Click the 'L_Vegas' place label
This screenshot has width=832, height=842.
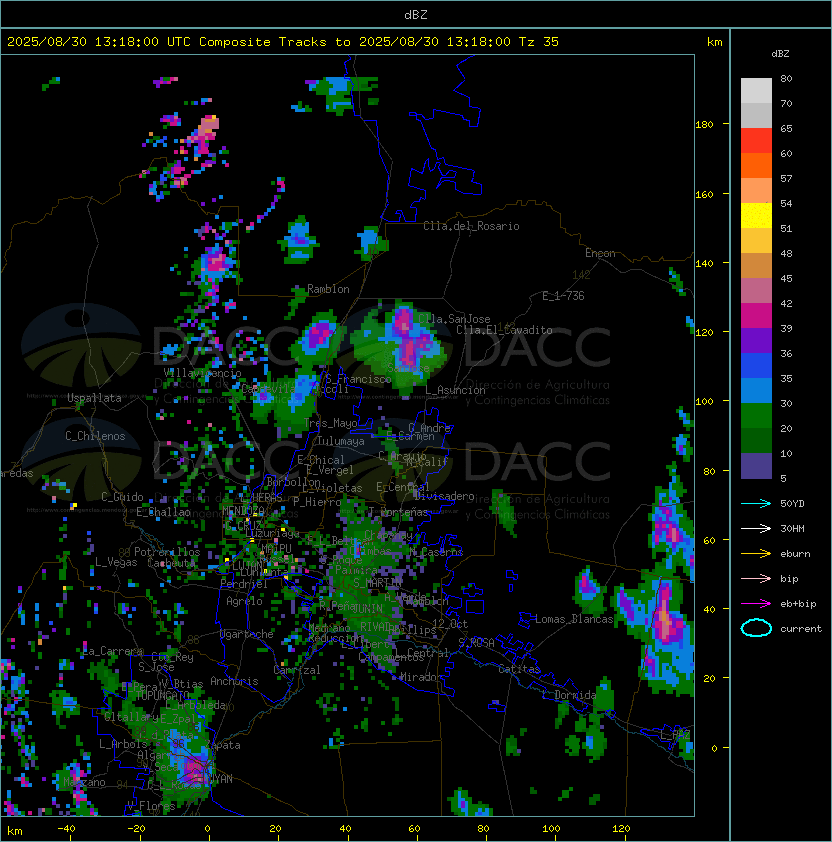tap(116, 562)
